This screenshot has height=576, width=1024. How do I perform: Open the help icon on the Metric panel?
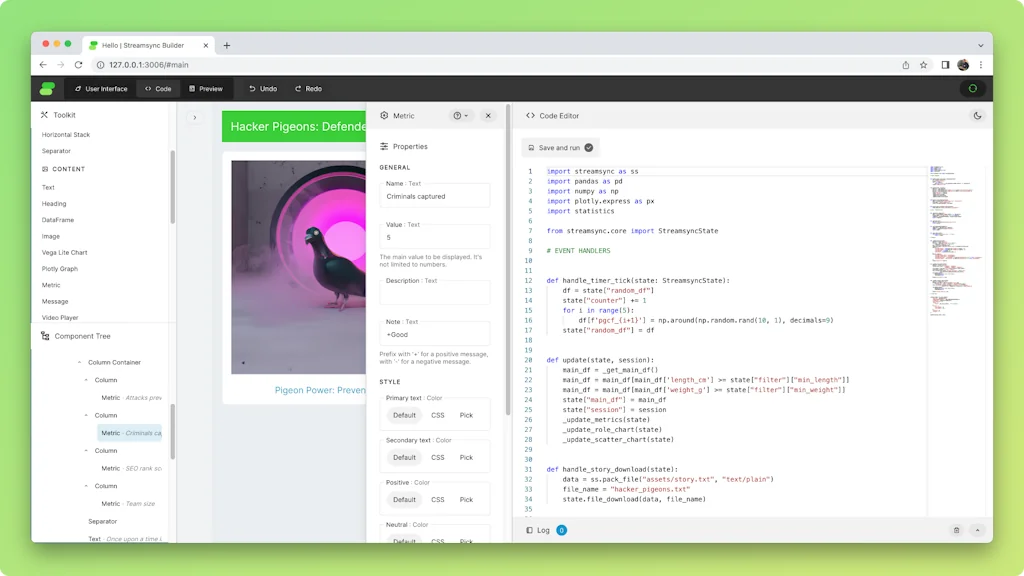point(458,115)
